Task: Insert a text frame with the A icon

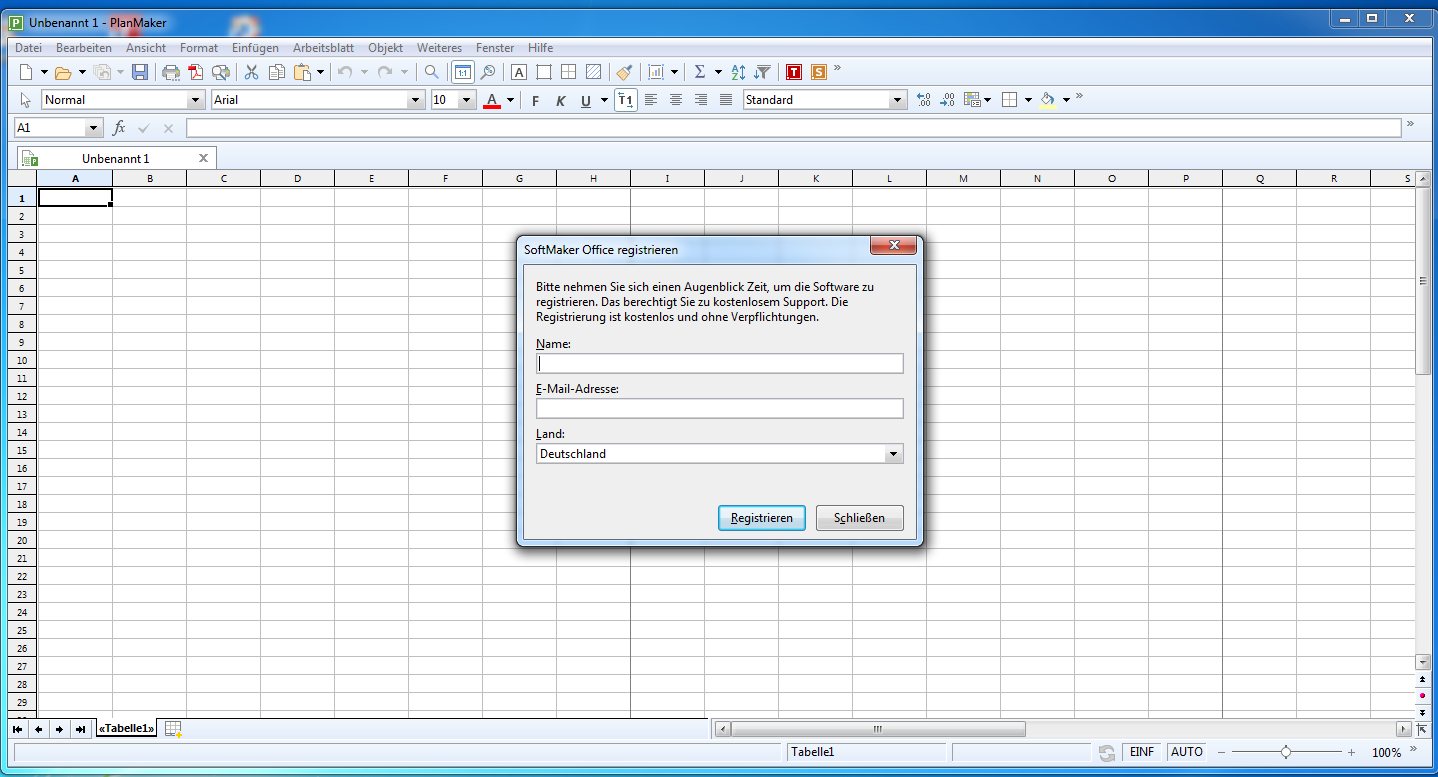Action: point(519,72)
